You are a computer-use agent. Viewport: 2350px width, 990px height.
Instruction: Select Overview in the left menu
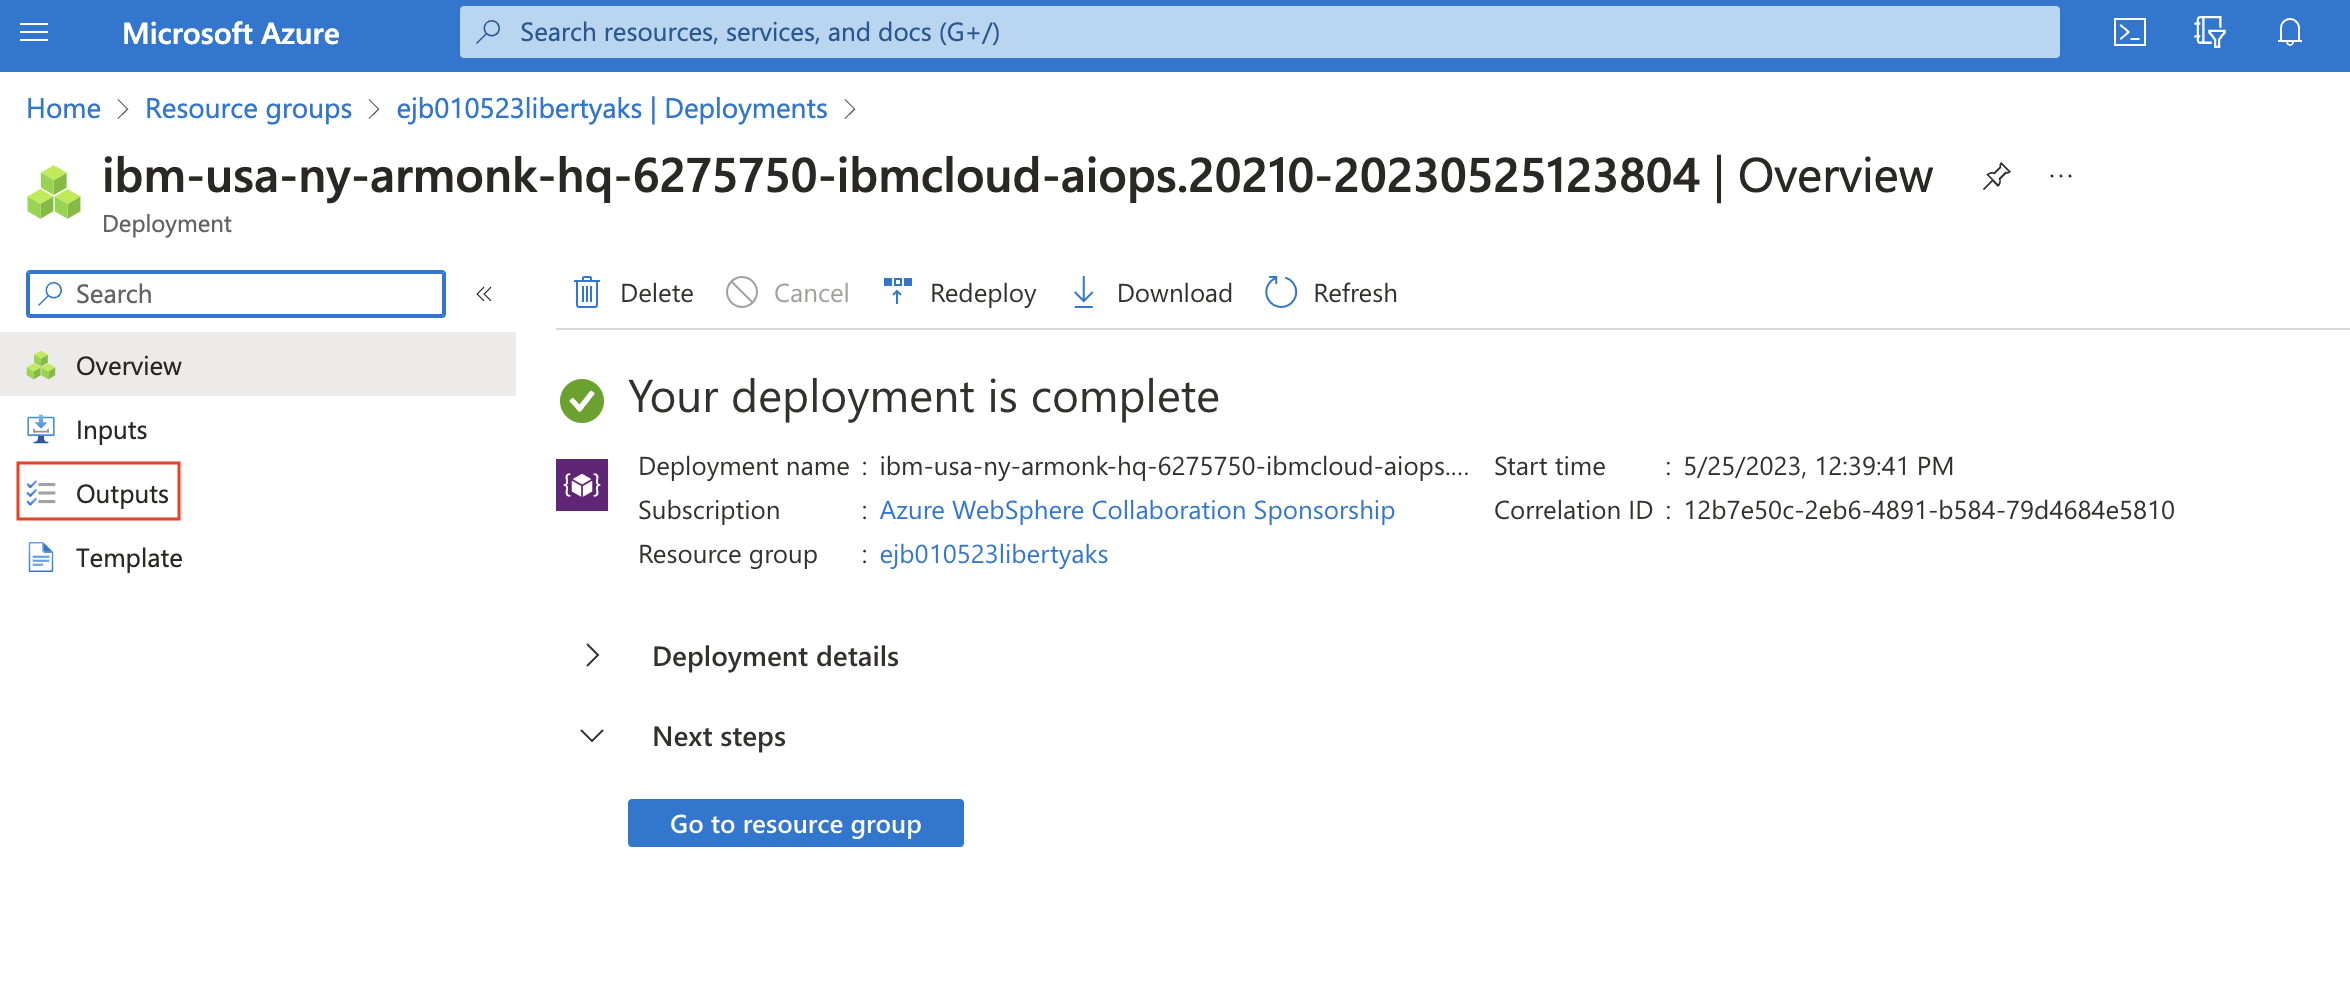tap(258, 366)
